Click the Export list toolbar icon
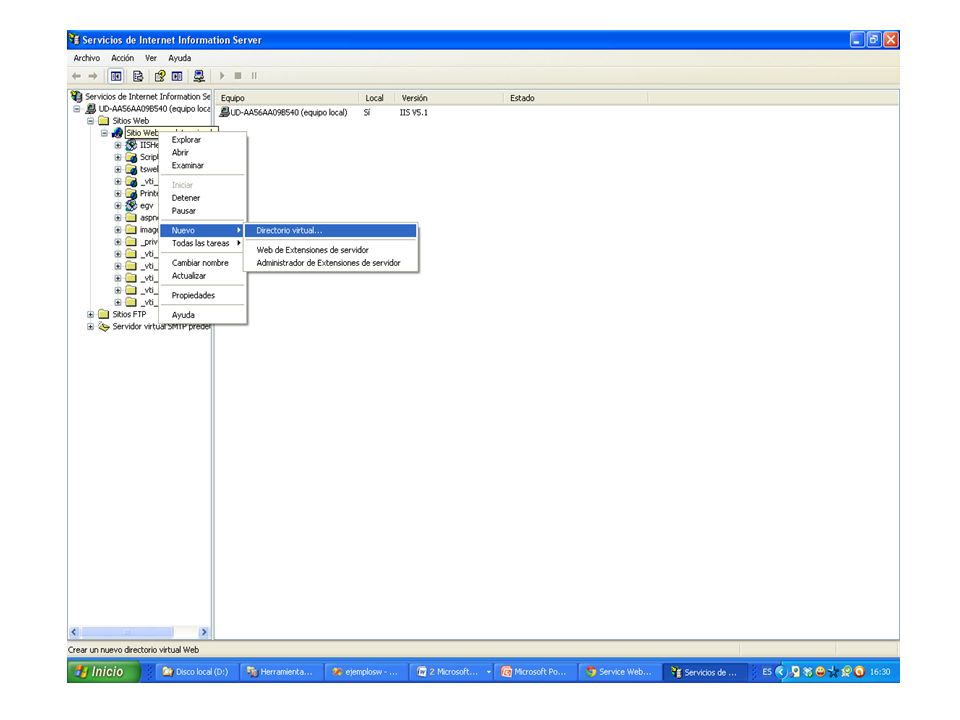 tap(138, 76)
